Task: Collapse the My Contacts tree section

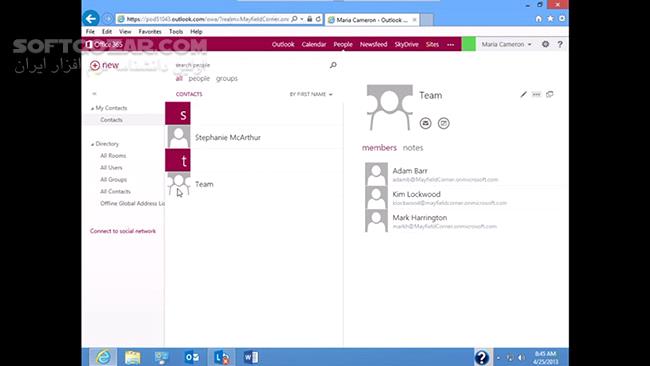Action: tap(92, 108)
